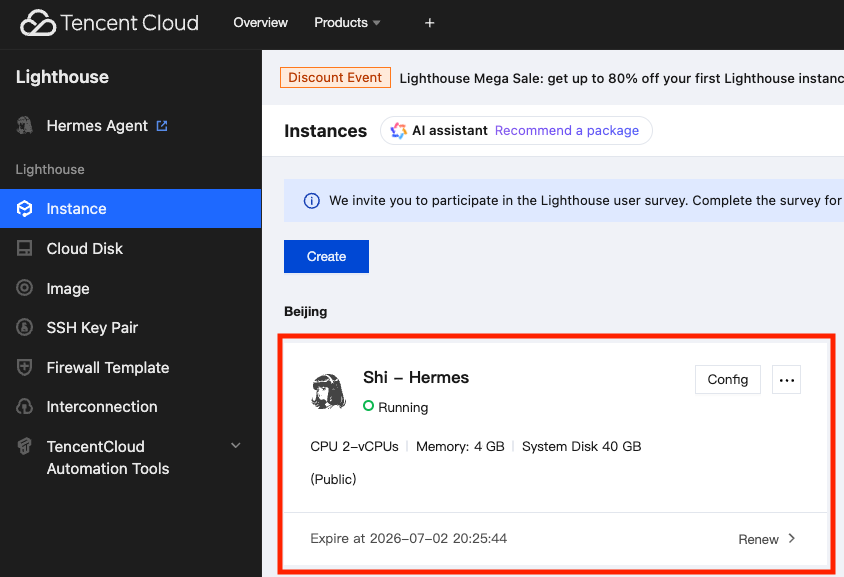844x577 pixels.
Task: Open the Lighthouse user survey invitation
Action: tap(586, 201)
